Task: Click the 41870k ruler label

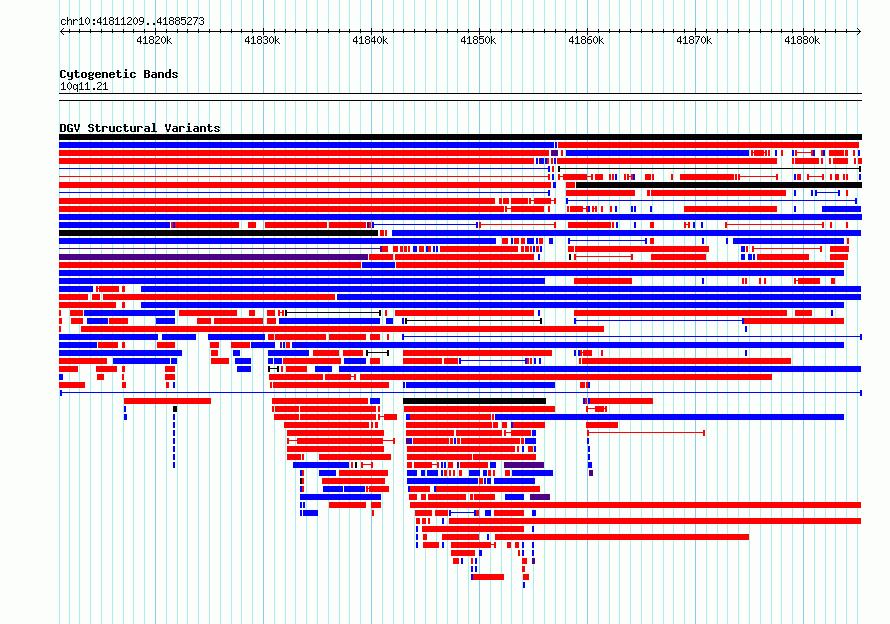Action: pyautogui.click(x=694, y=40)
